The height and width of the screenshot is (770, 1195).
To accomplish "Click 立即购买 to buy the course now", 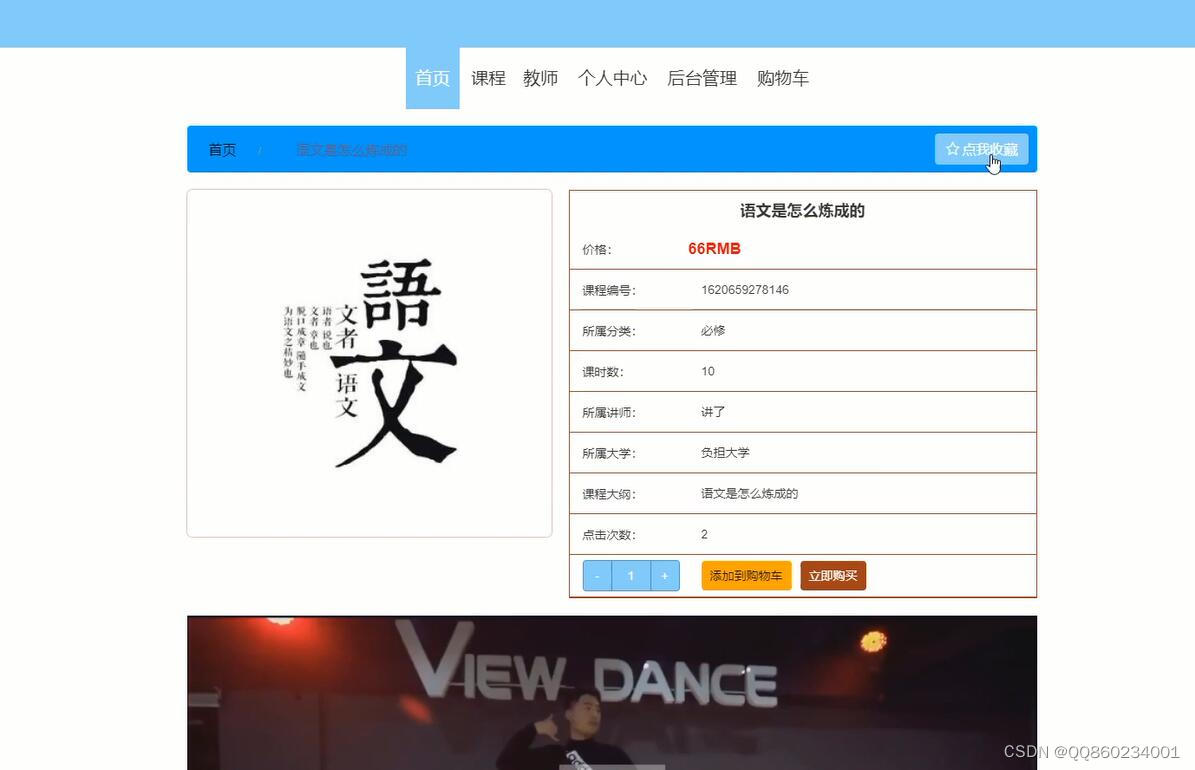I will tap(832, 575).
